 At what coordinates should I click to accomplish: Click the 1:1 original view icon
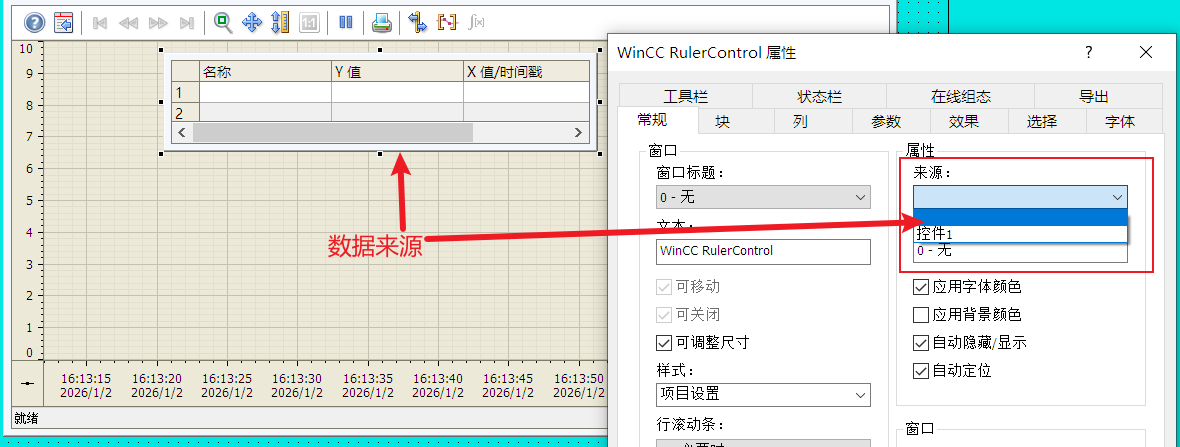pos(309,23)
